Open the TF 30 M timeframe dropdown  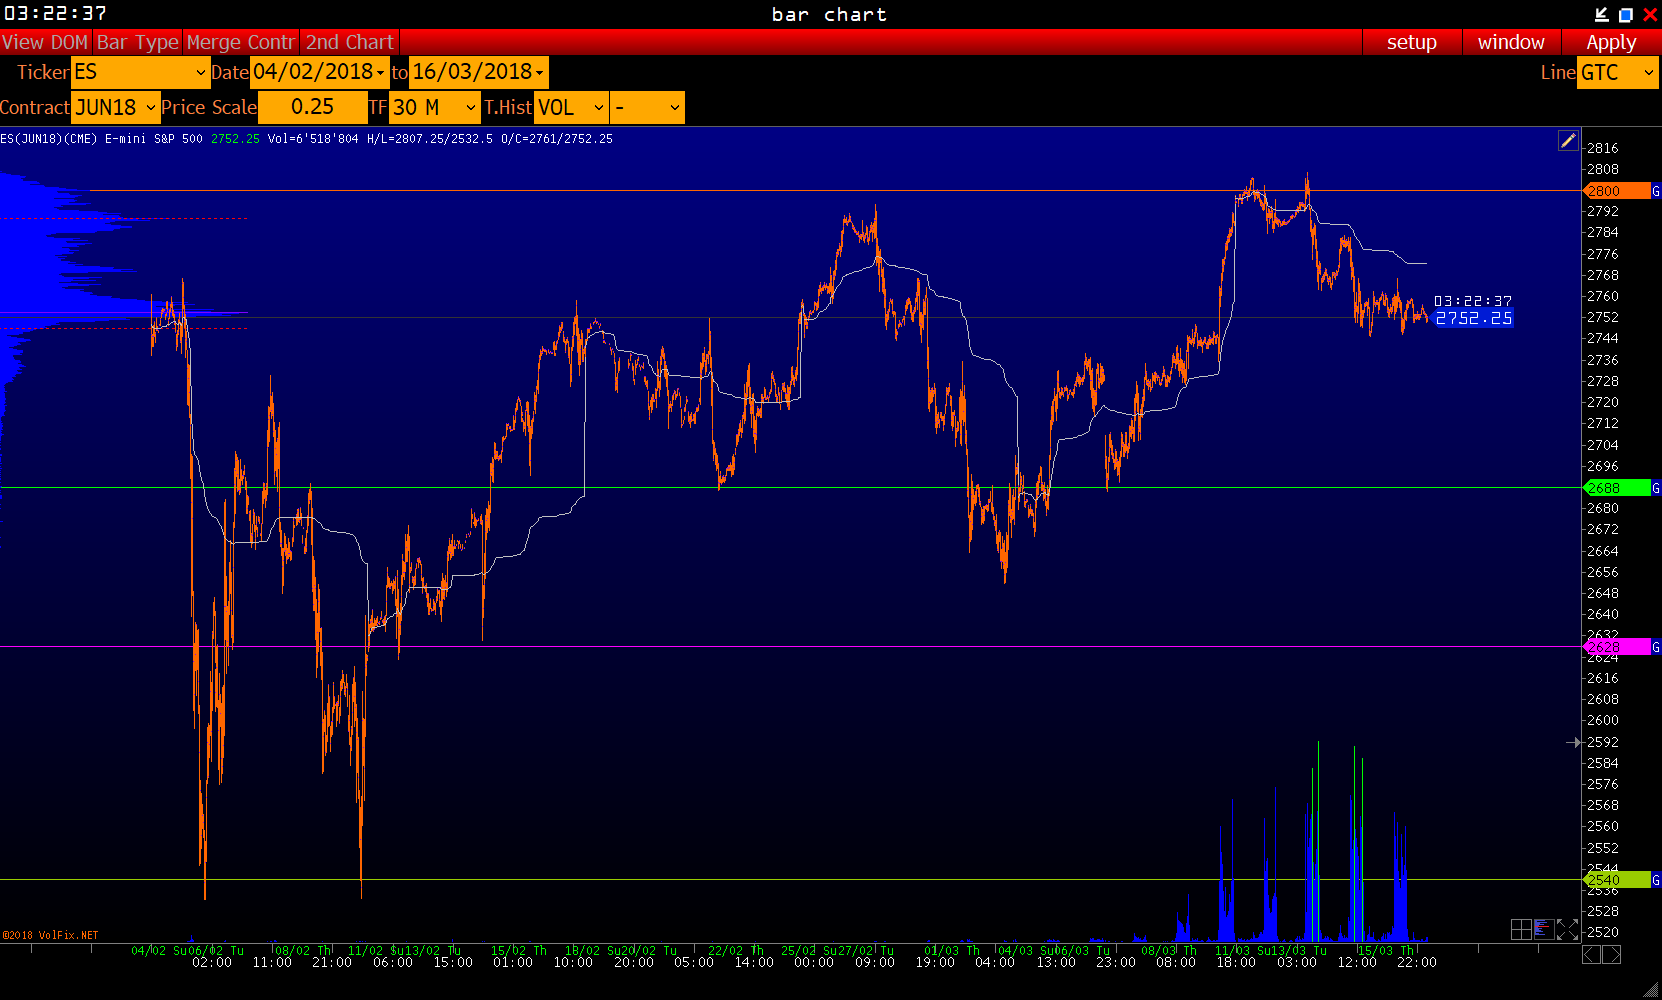click(x=434, y=108)
